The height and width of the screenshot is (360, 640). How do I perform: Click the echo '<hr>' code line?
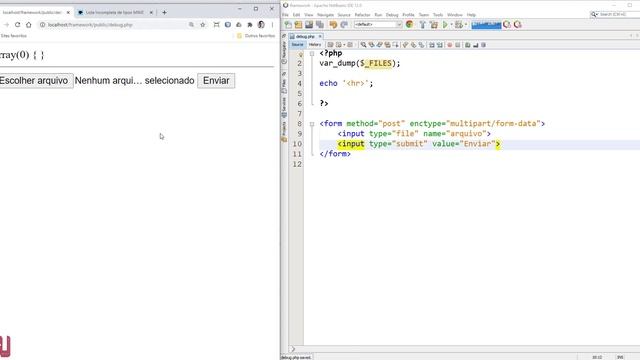tap(346, 83)
